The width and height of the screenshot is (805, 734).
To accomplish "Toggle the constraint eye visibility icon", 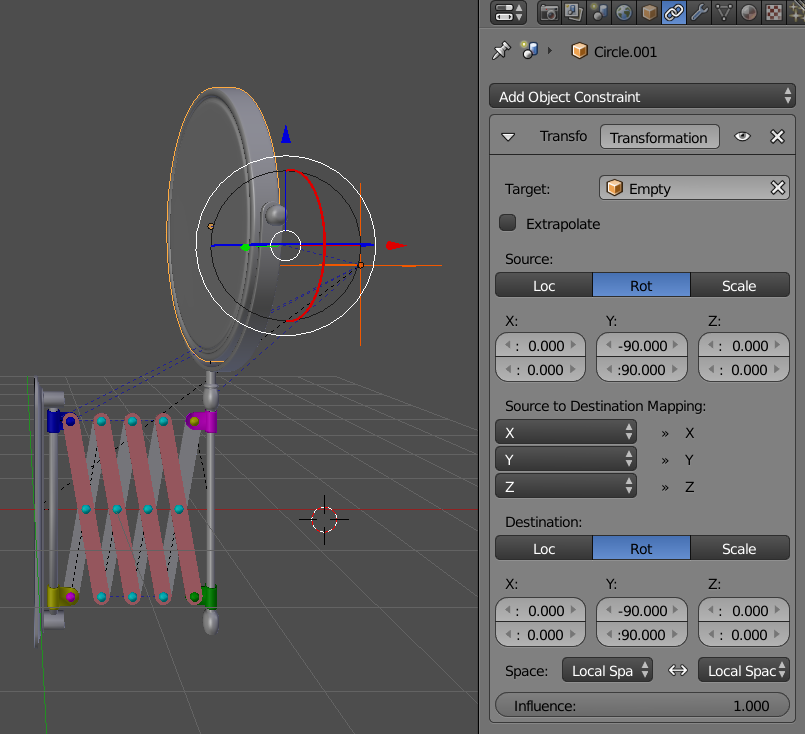I will (742, 136).
